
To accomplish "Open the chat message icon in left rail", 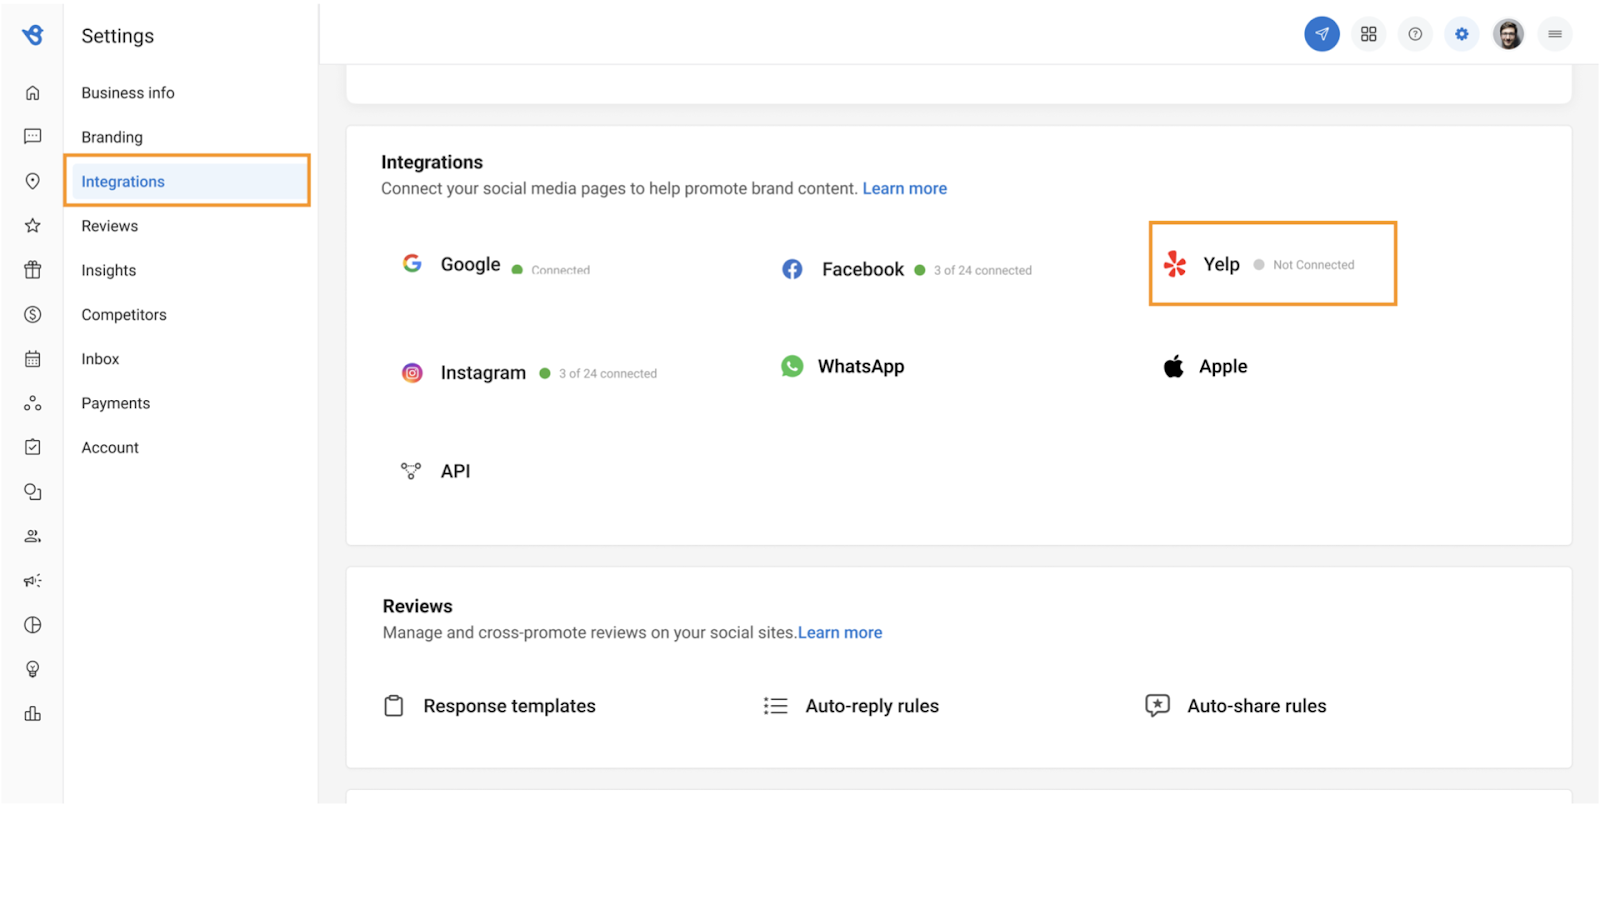I will [33, 136].
